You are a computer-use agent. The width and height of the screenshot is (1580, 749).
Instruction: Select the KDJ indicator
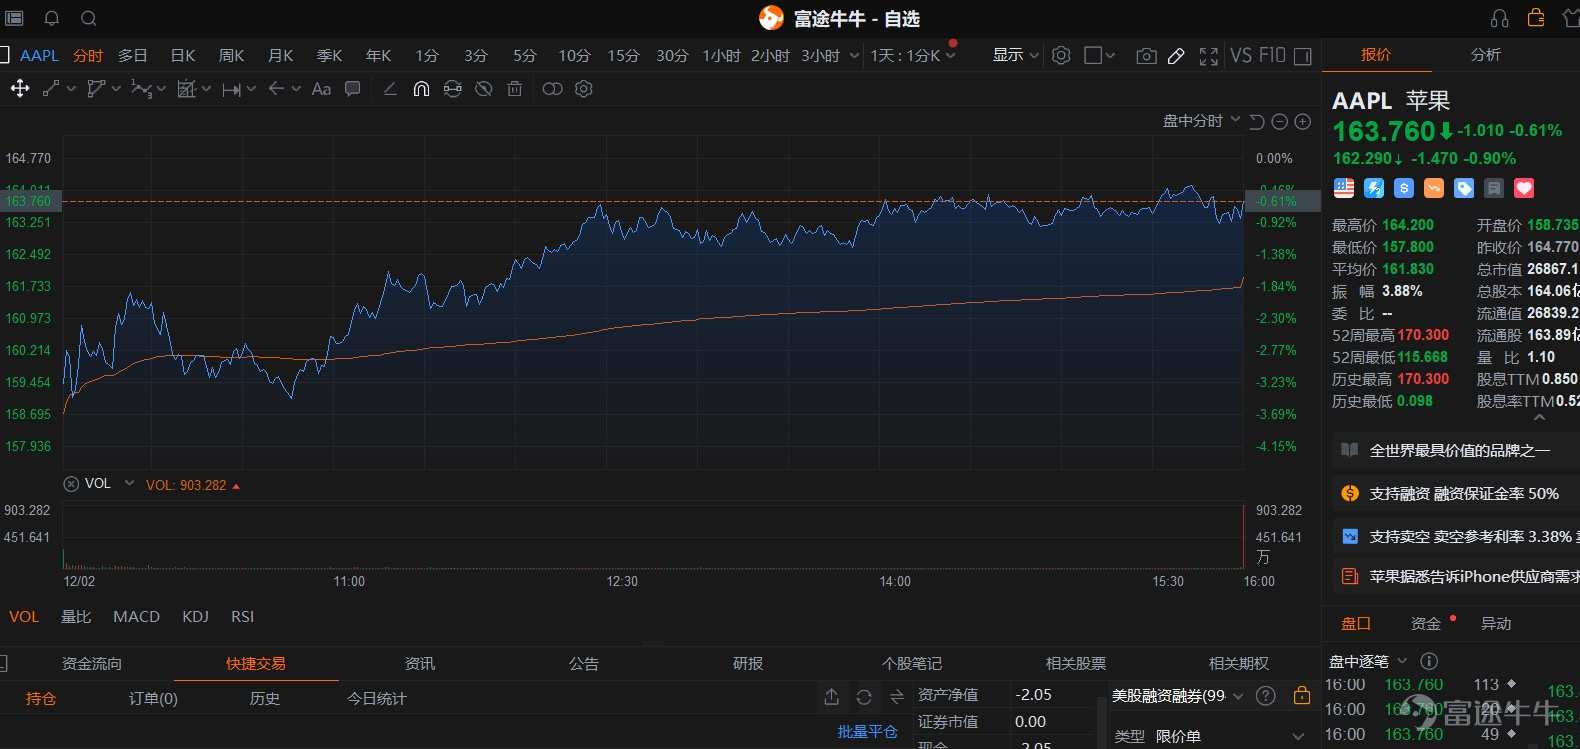[195, 617]
